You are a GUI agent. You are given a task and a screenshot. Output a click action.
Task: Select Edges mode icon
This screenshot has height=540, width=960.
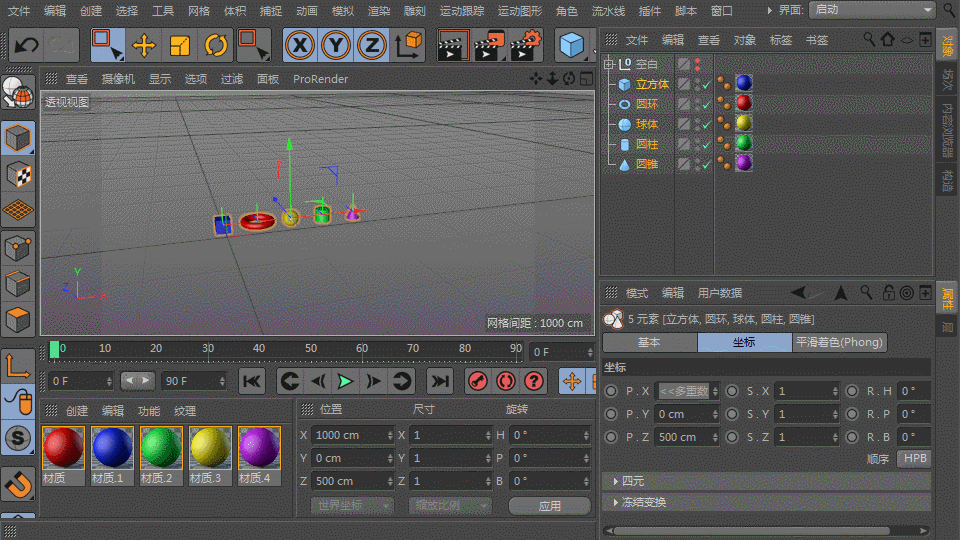click(x=17, y=284)
